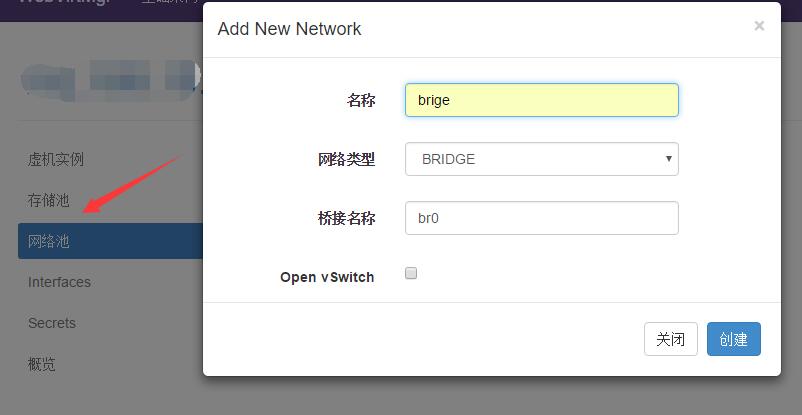Click the 桥接名称 label
Viewport: 802px width, 415px height.
pos(346,218)
